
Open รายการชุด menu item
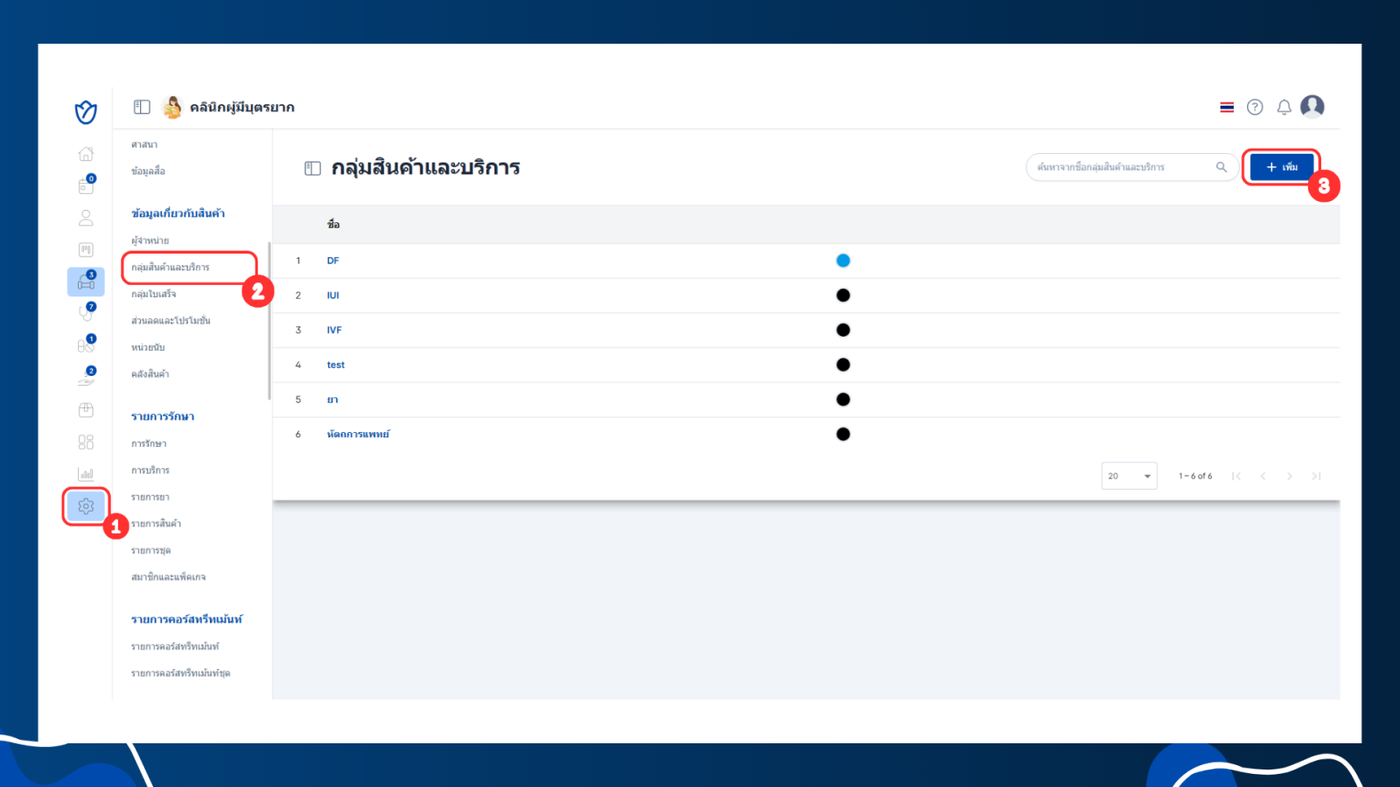[x=151, y=551]
